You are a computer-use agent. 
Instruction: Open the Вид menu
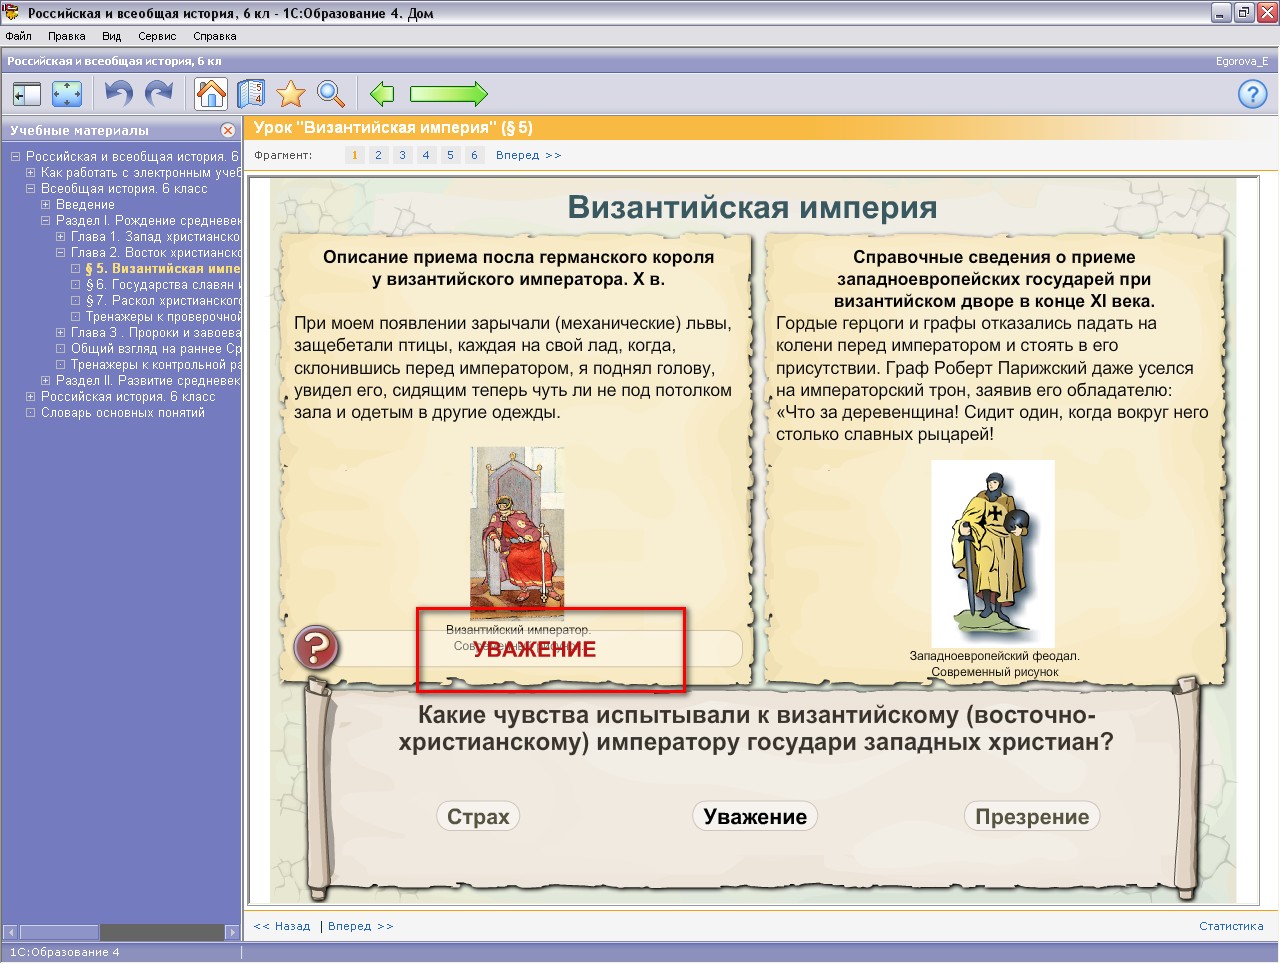[x=111, y=36]
